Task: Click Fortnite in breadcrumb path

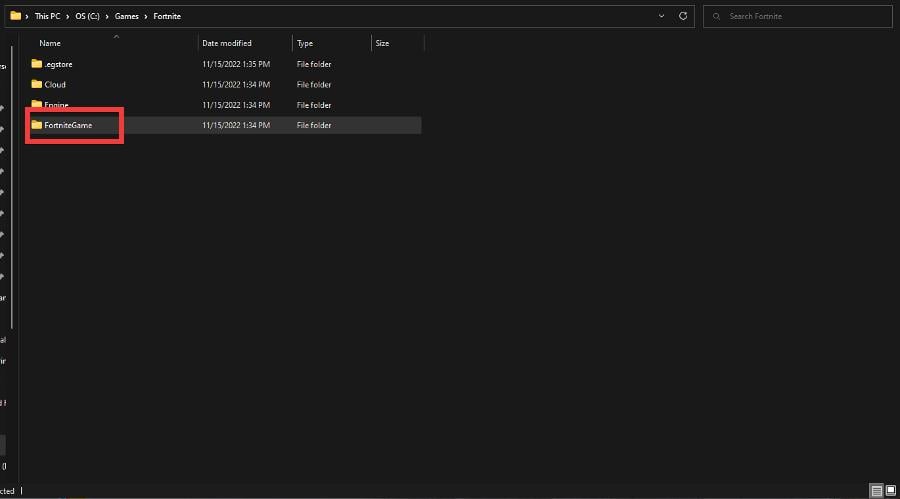Action: [167, 16]
